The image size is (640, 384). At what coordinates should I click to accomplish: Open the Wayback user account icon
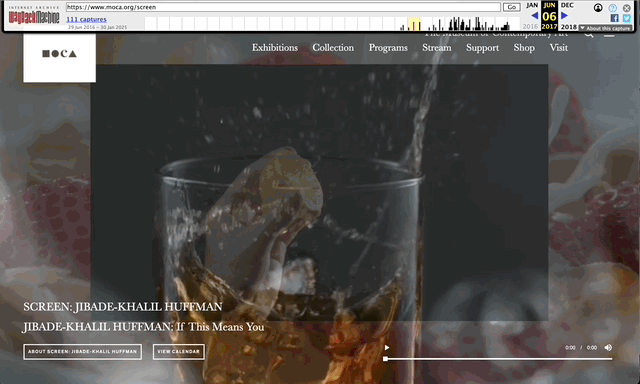coord(598,8)
